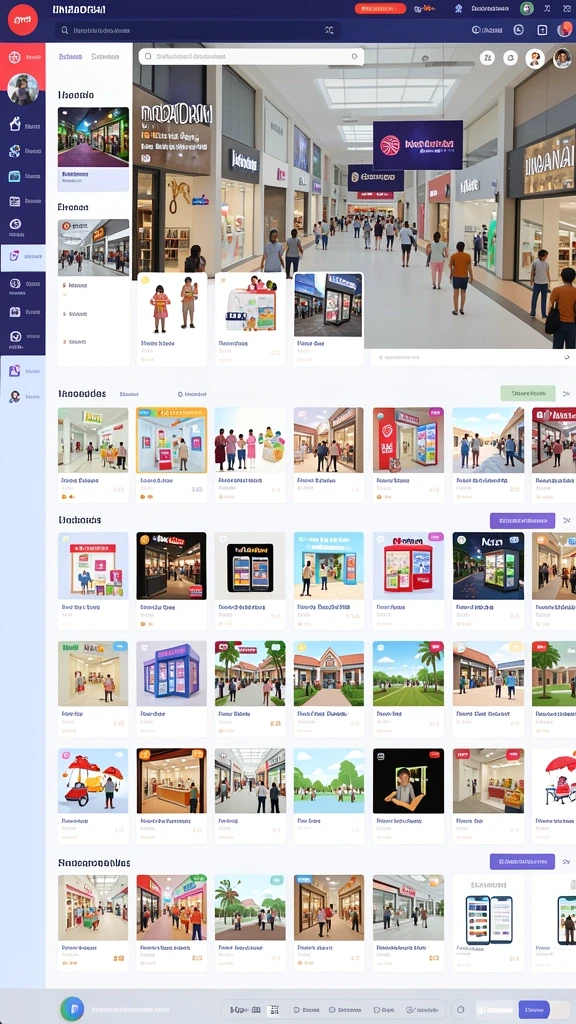The image size is (576, 1024).
Task: Switch to the first tab in left panel
Action: coord(70,57)
